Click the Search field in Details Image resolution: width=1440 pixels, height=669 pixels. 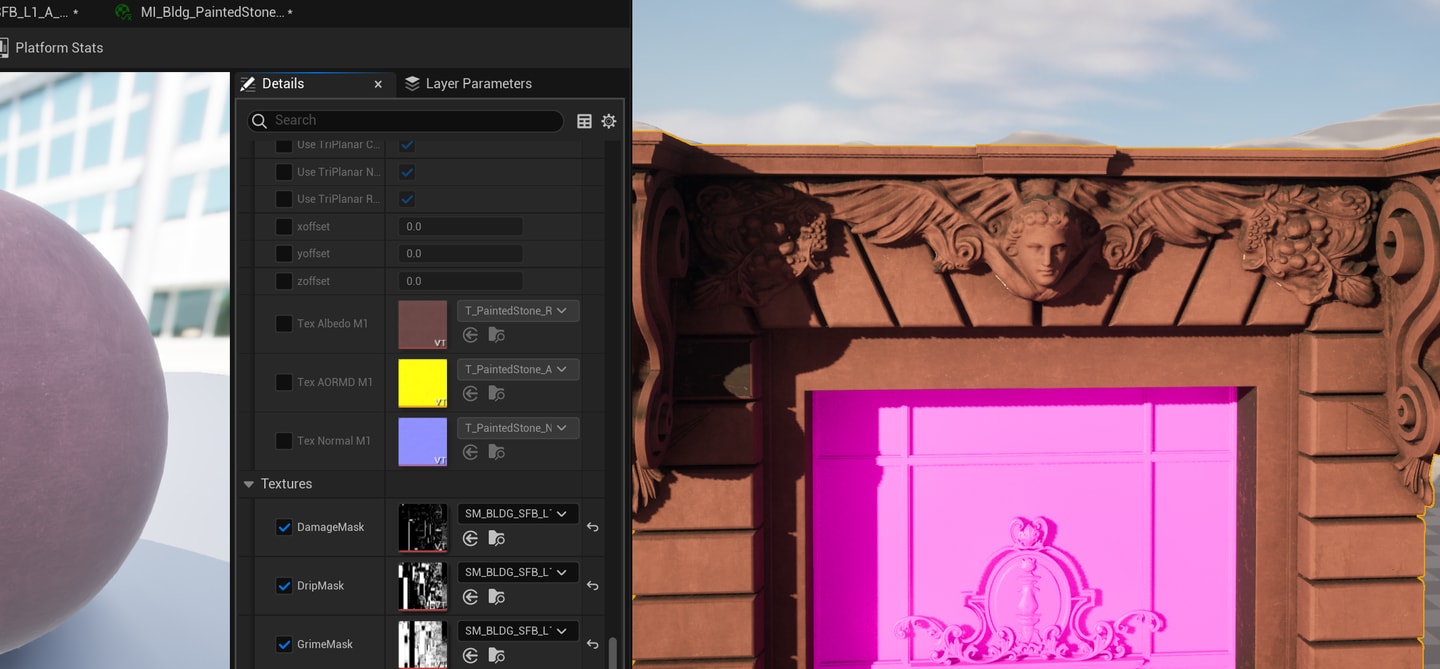coord(405,120)
